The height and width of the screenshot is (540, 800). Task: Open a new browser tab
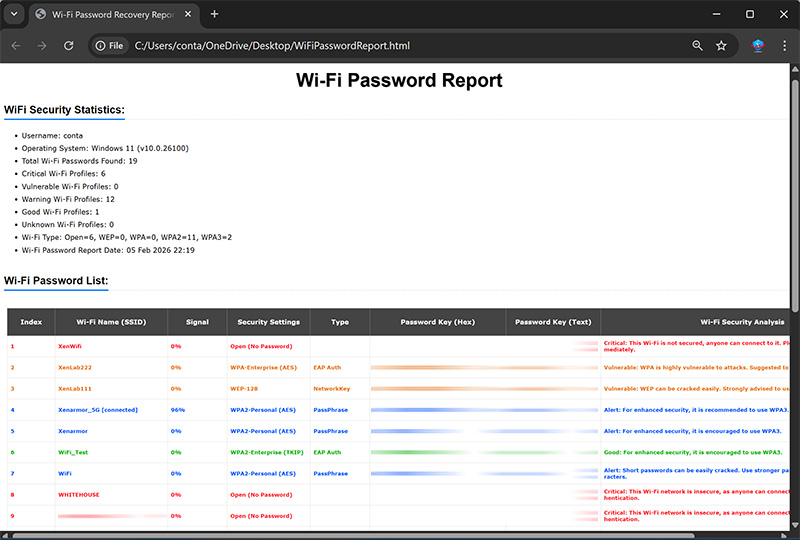click(214, 14)
